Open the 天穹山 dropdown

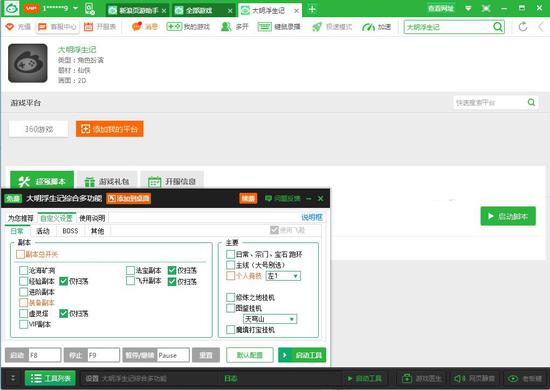[270, 319]
